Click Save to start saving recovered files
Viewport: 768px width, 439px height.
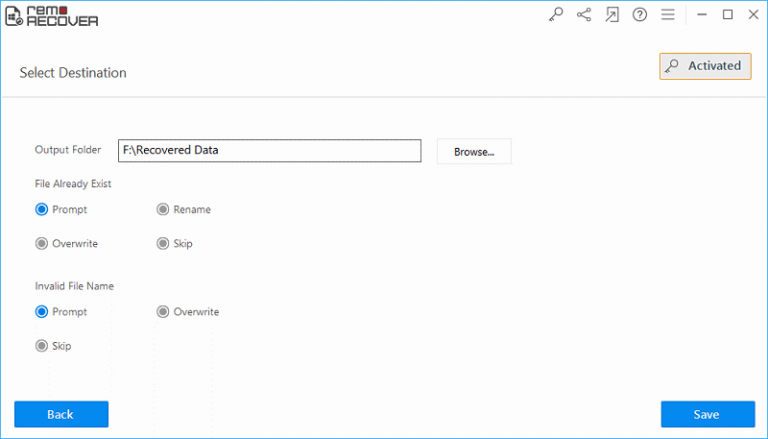click(707, 414)
